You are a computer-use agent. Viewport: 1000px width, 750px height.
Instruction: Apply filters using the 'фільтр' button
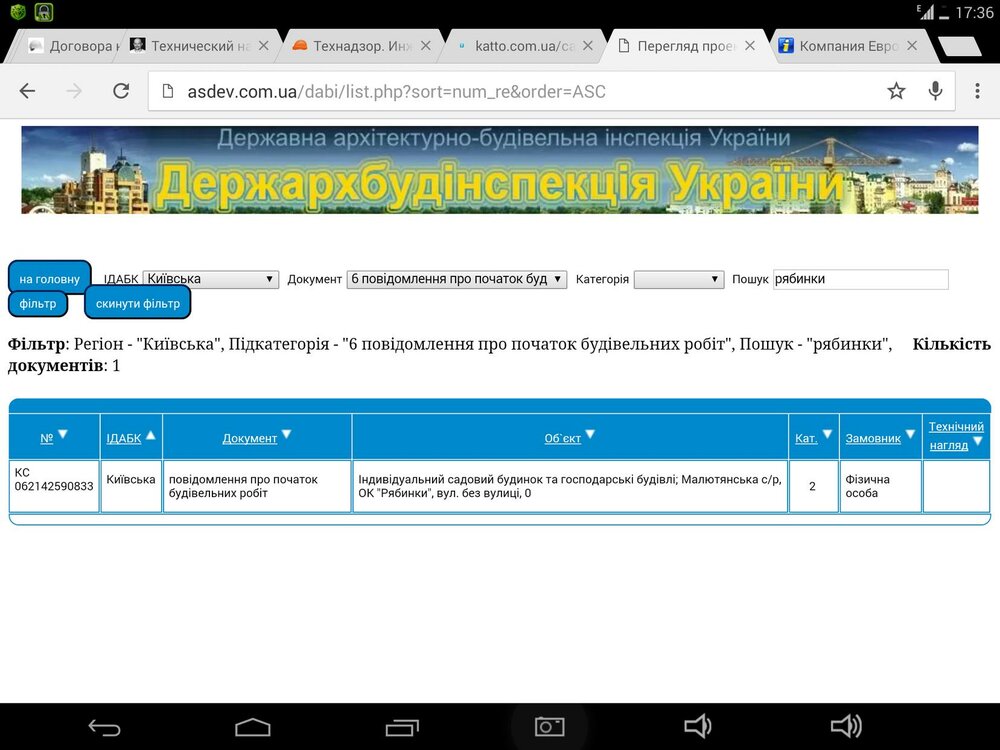coord(38,303)
